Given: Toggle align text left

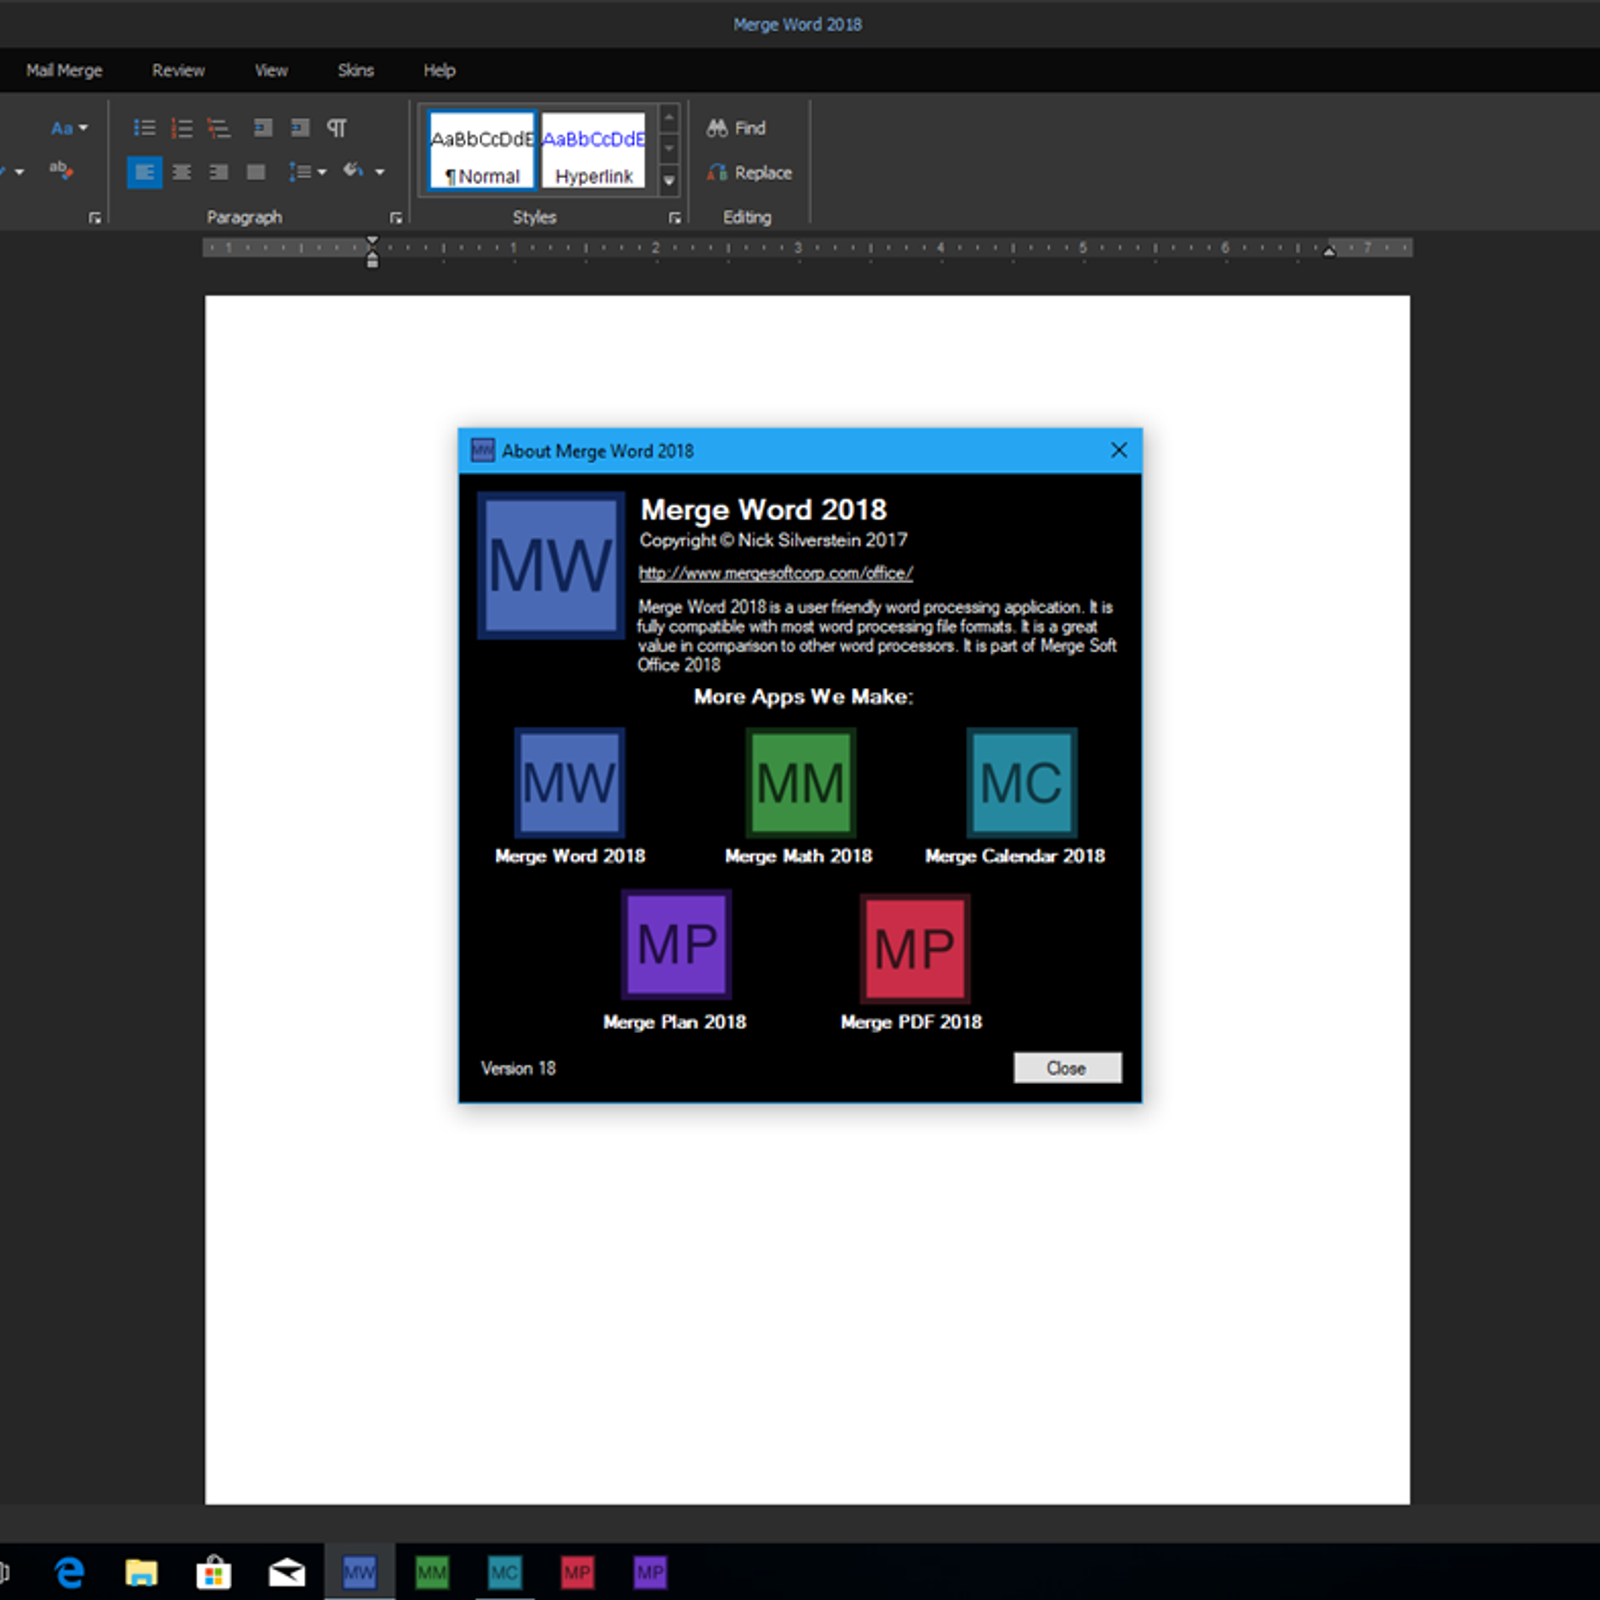Looking at the screenshot, I should pyautogui.click(x=145, y=172).
